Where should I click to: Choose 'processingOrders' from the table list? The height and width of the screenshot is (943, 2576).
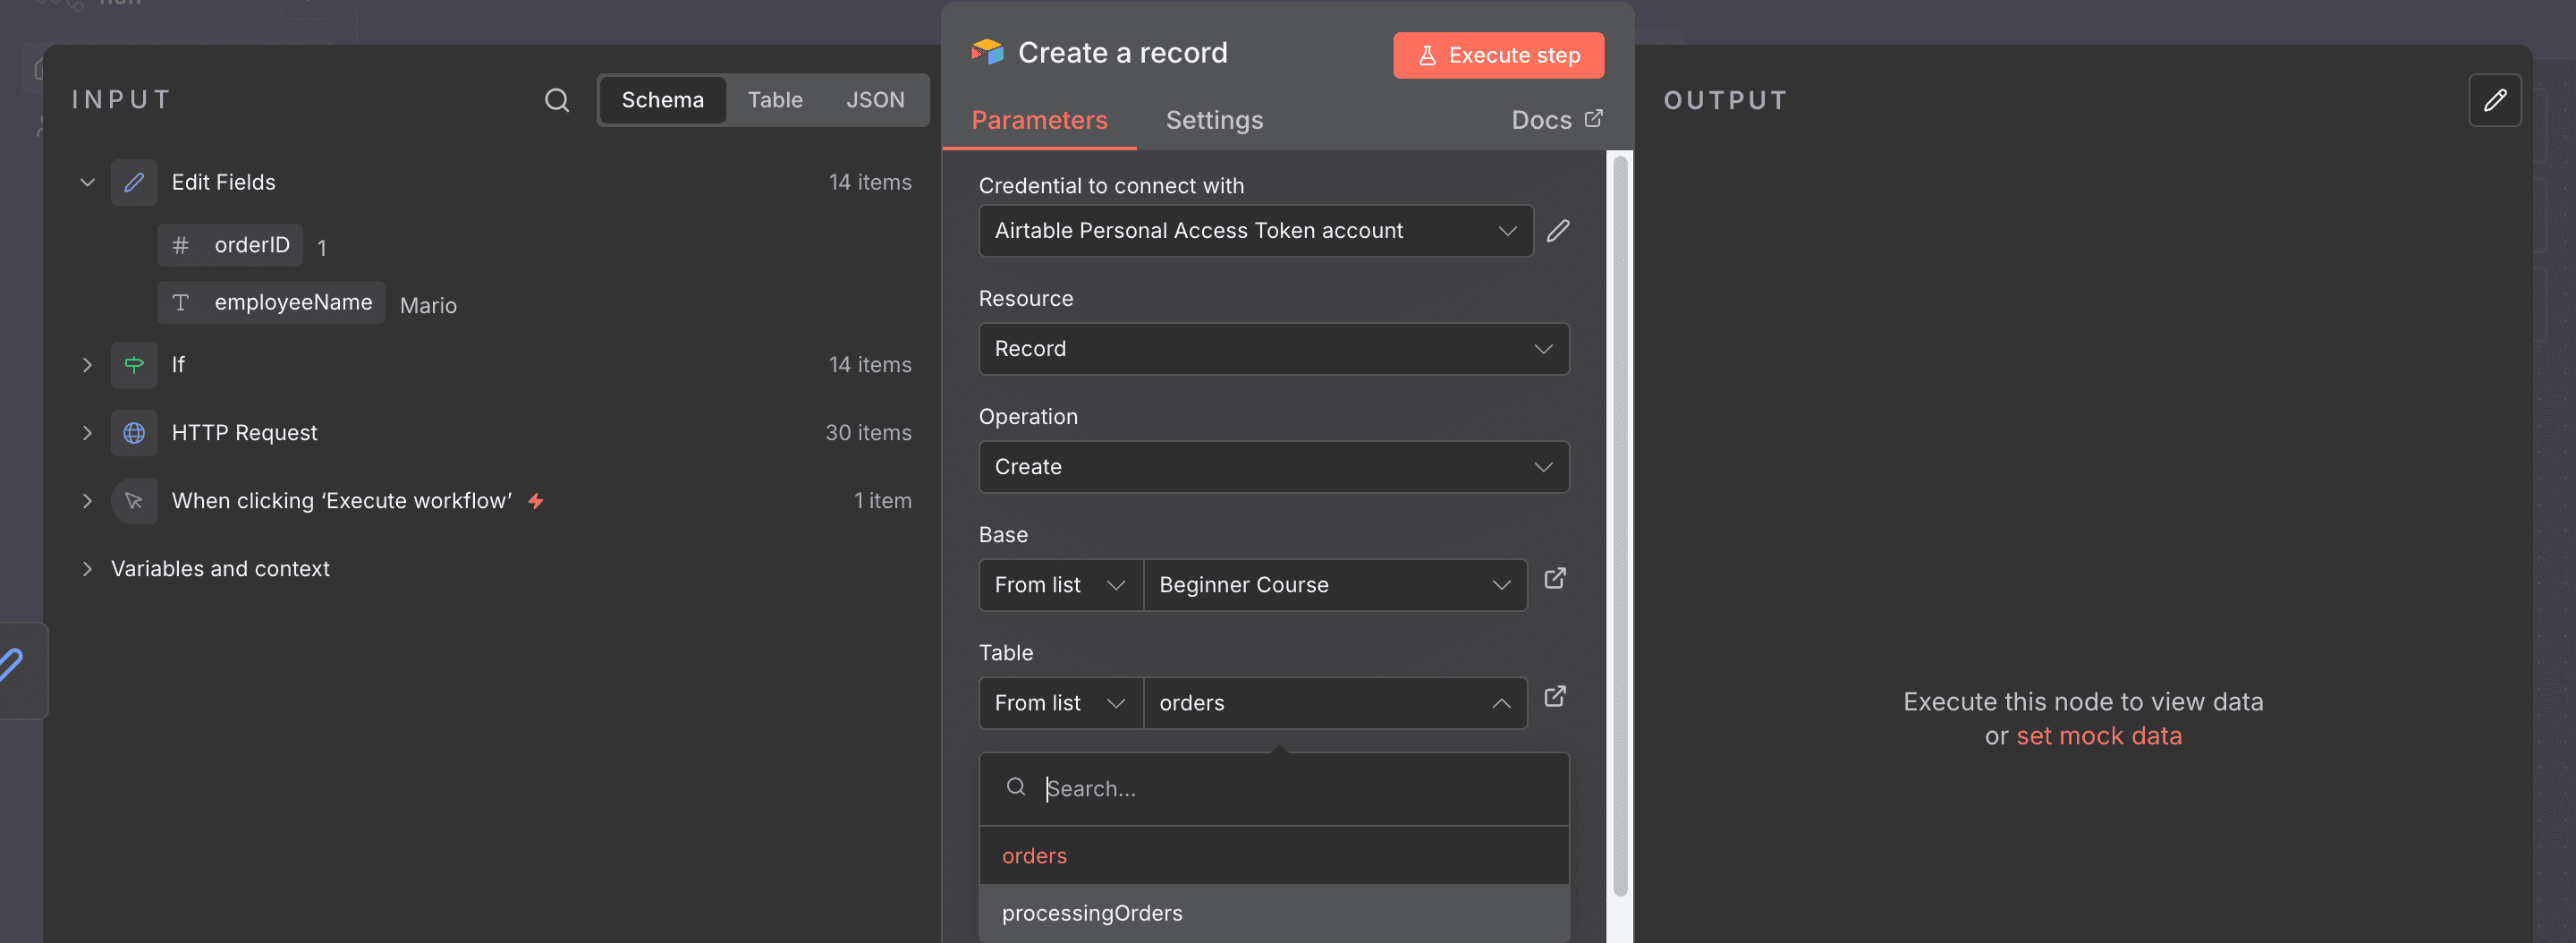[1273, 913]
